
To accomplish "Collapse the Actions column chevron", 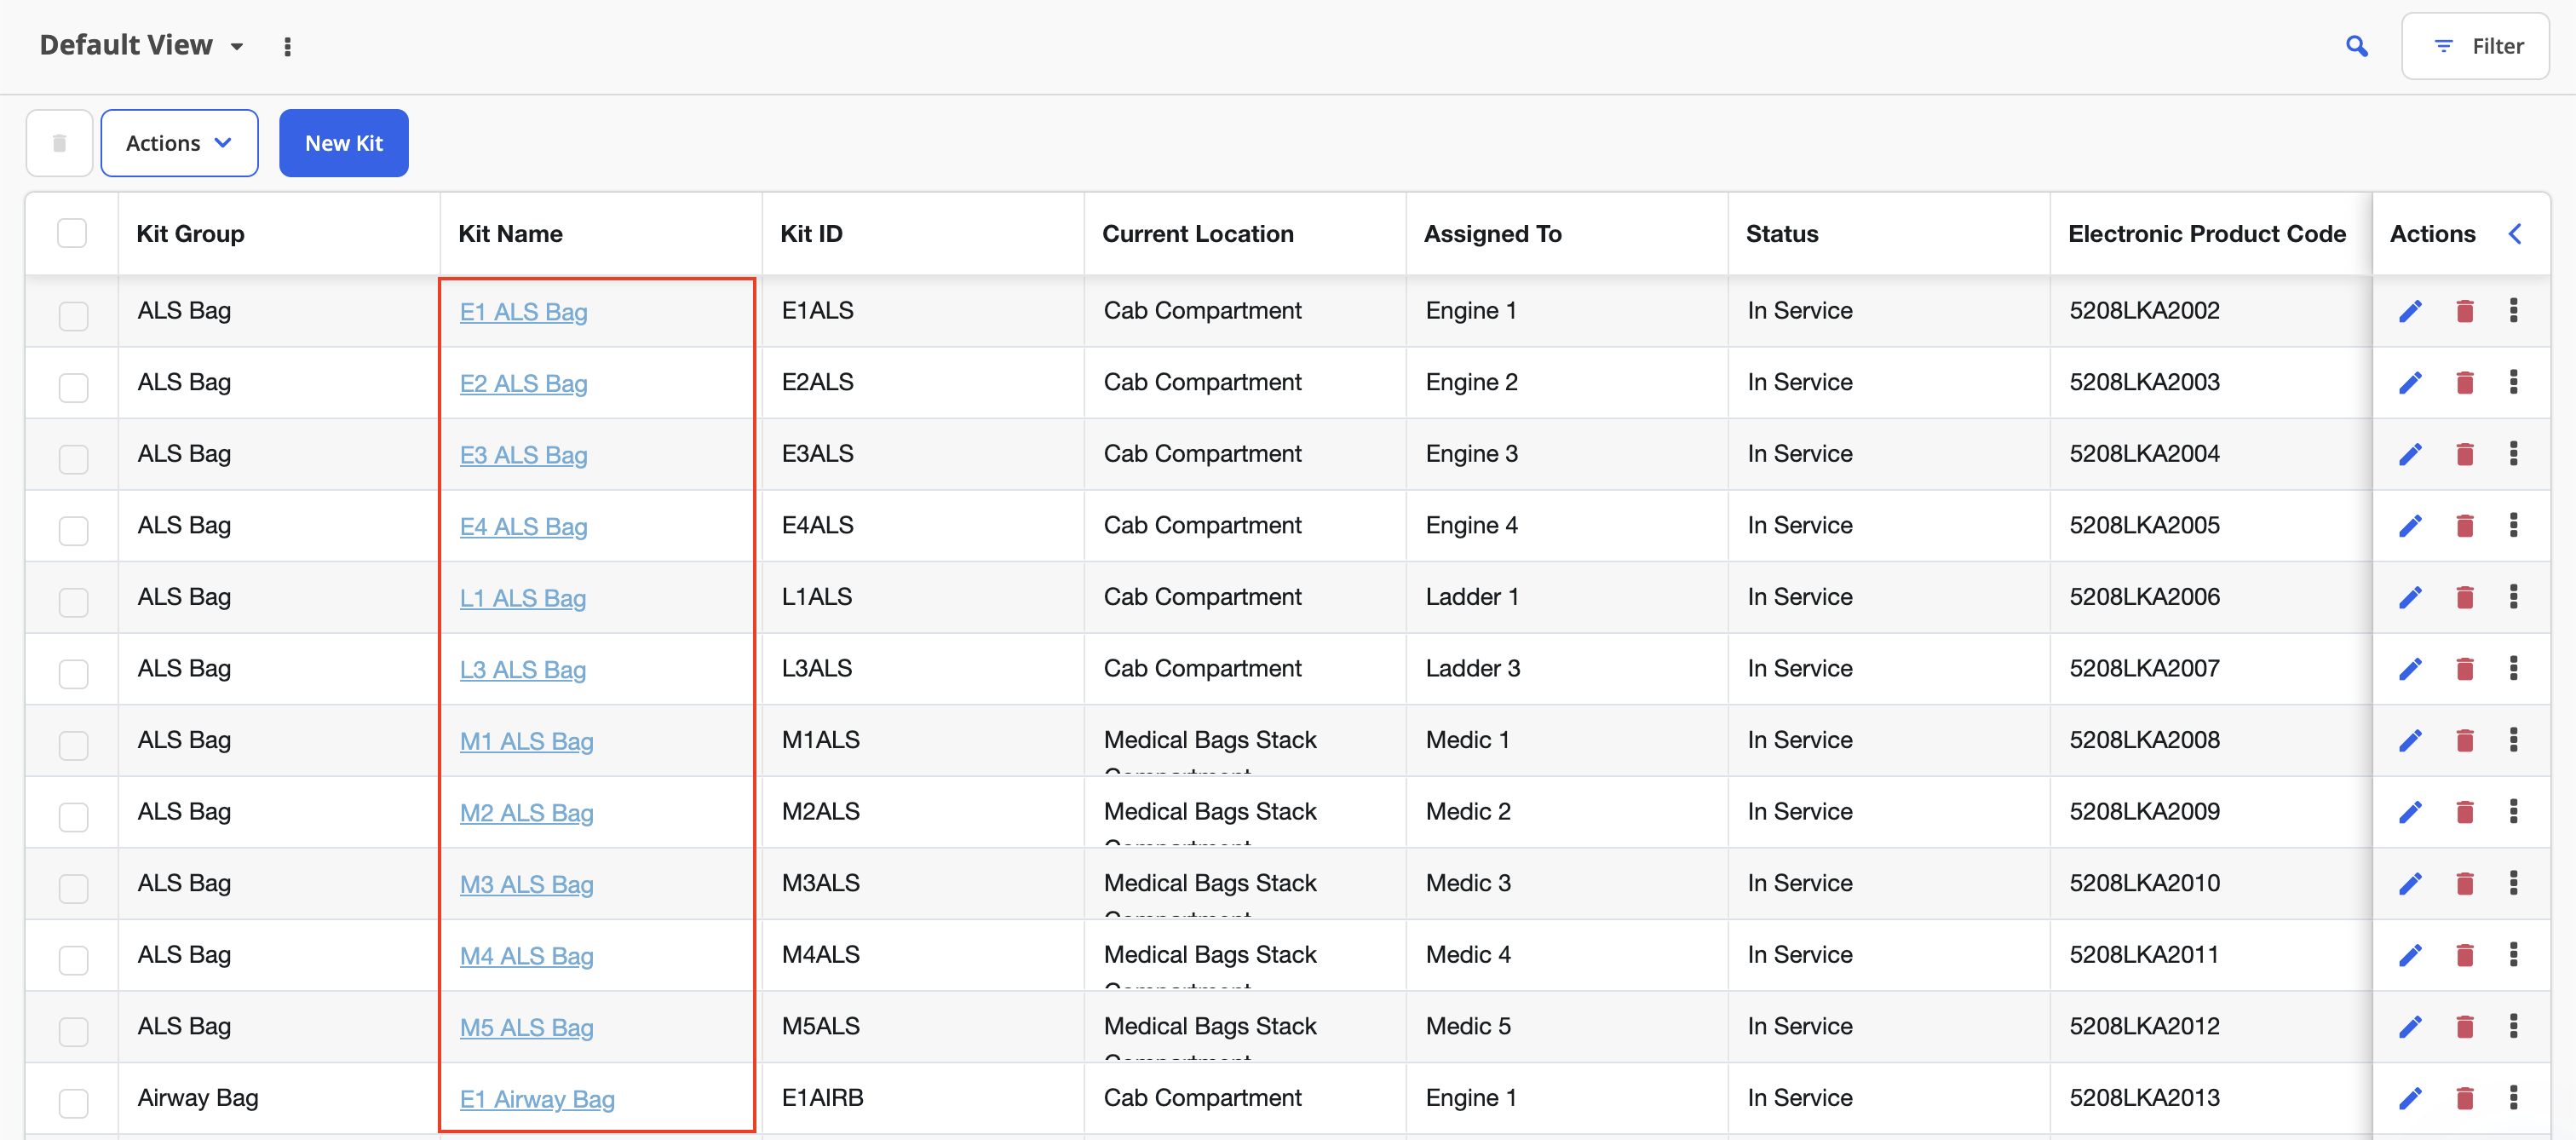I will pos(2515,234).
